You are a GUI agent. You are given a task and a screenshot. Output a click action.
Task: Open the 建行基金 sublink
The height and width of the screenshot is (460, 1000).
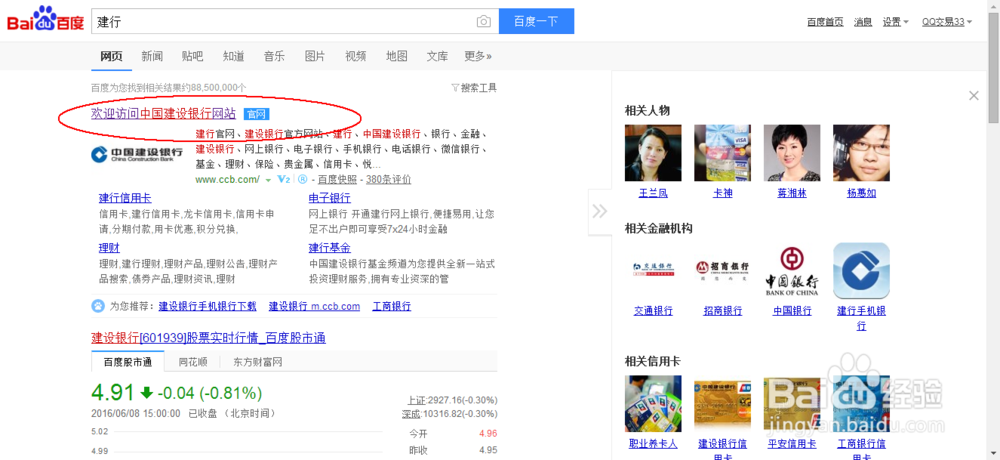[x=330, y=248]
